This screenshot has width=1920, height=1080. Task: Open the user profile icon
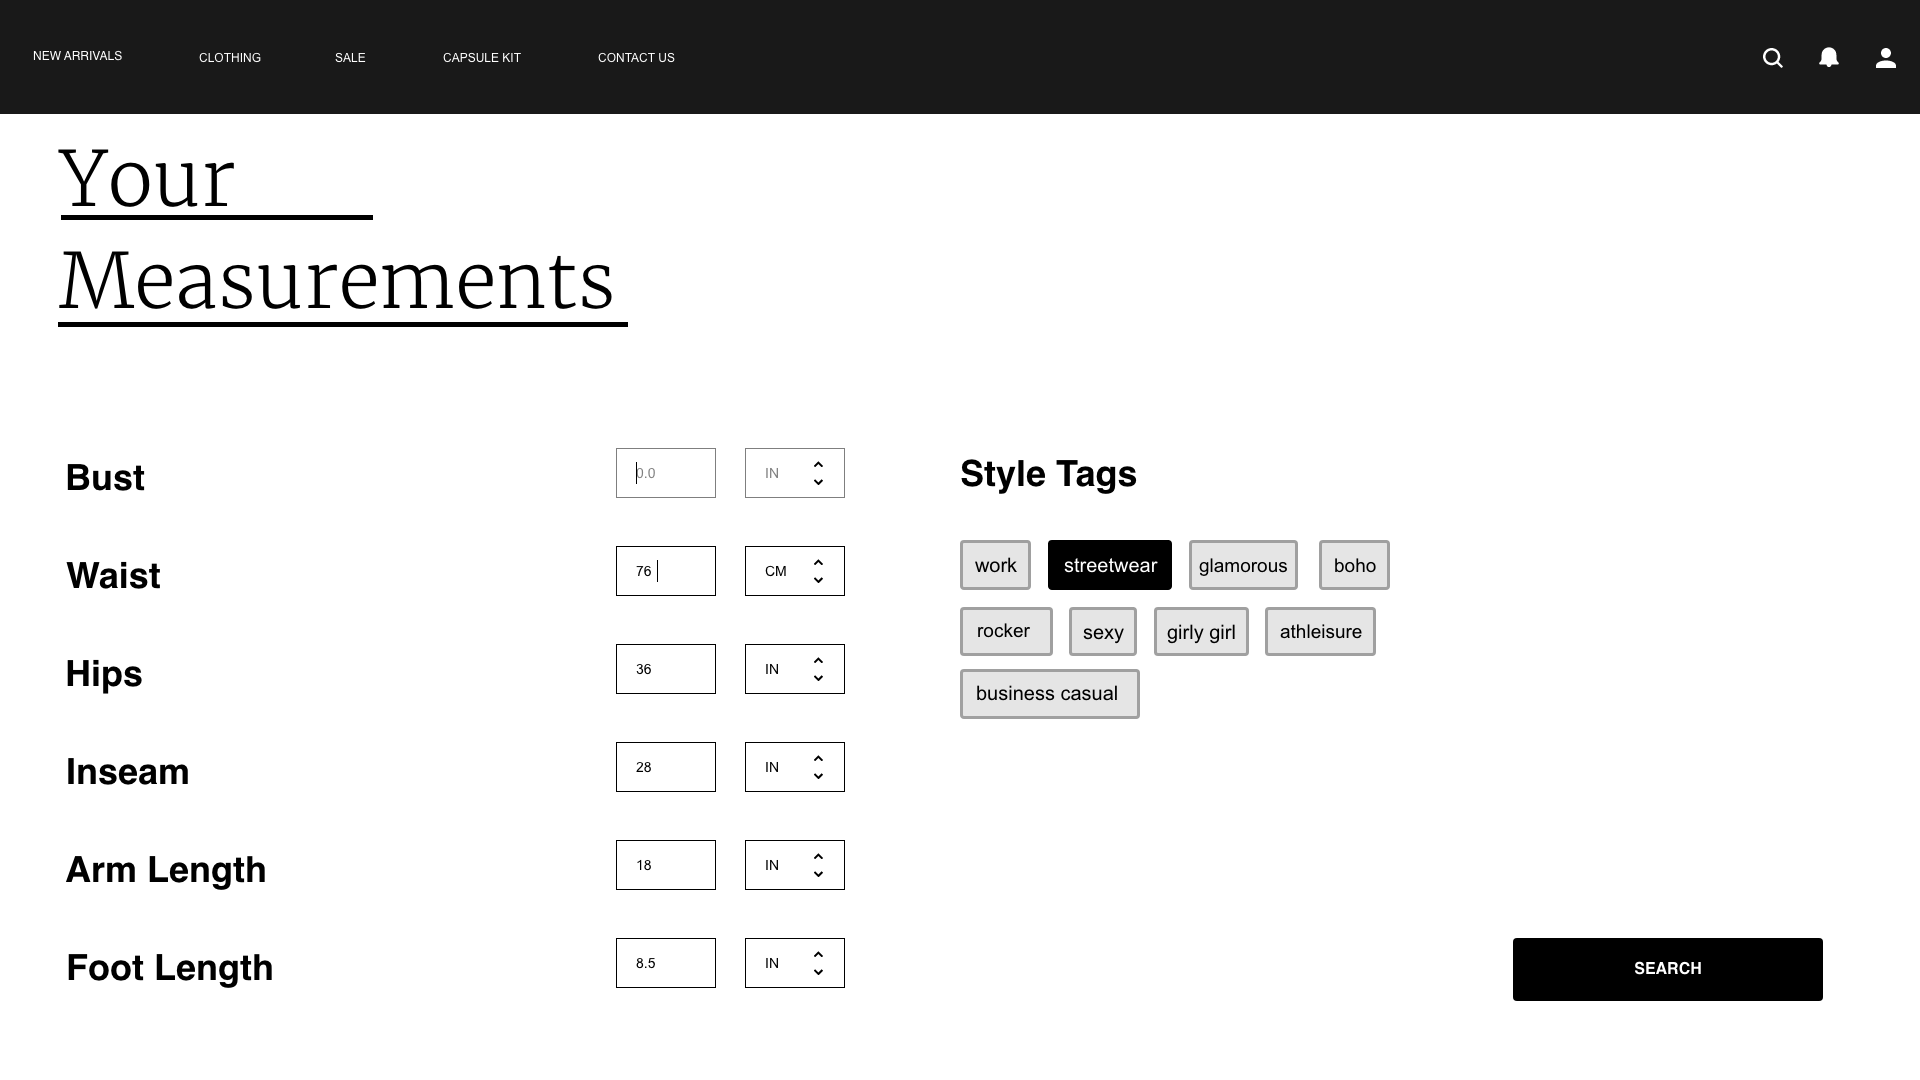[x=1885, y=58]
